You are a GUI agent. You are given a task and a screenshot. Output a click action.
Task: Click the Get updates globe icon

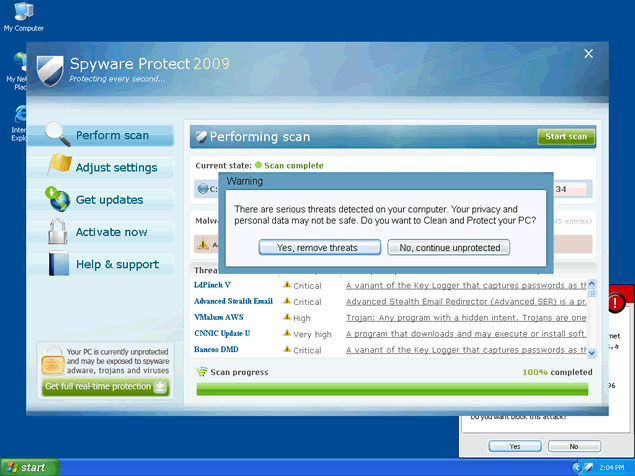[58, 199]
